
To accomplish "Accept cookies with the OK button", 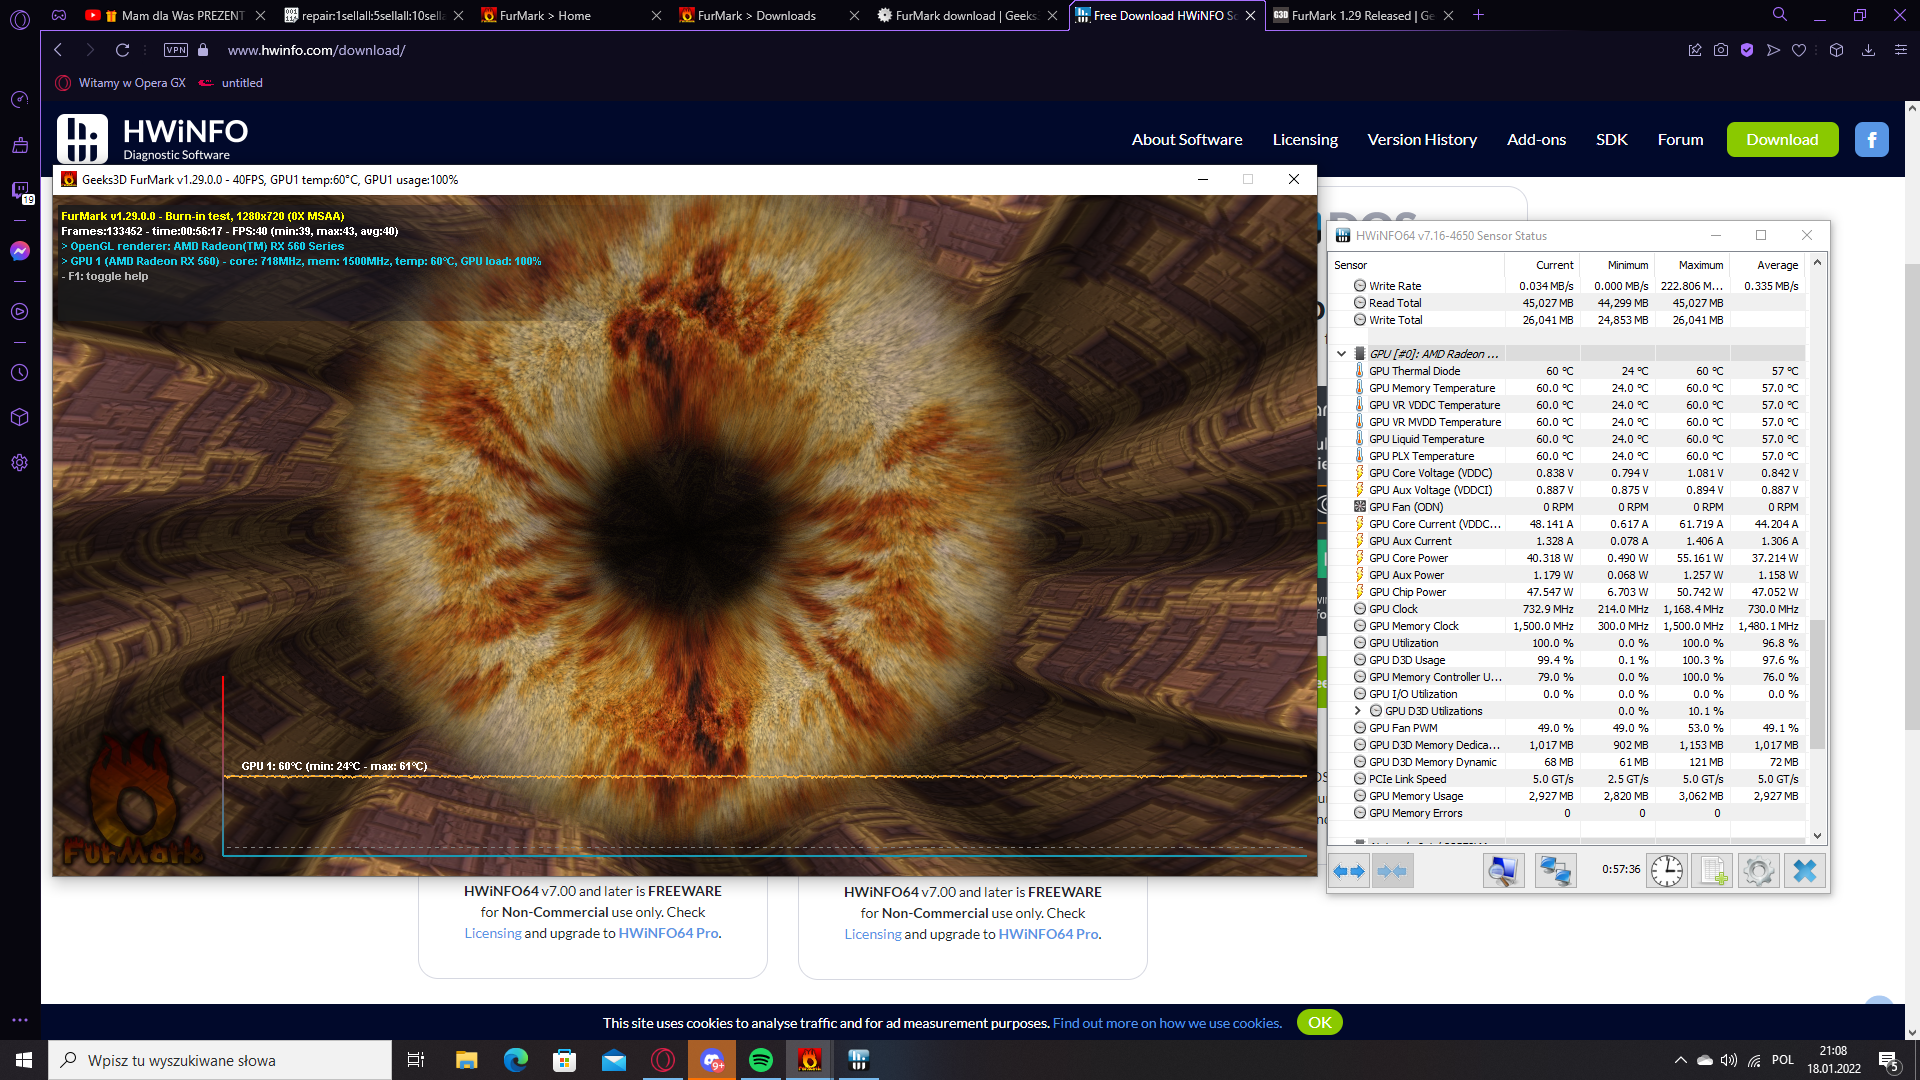I will coord(1320,1022).
